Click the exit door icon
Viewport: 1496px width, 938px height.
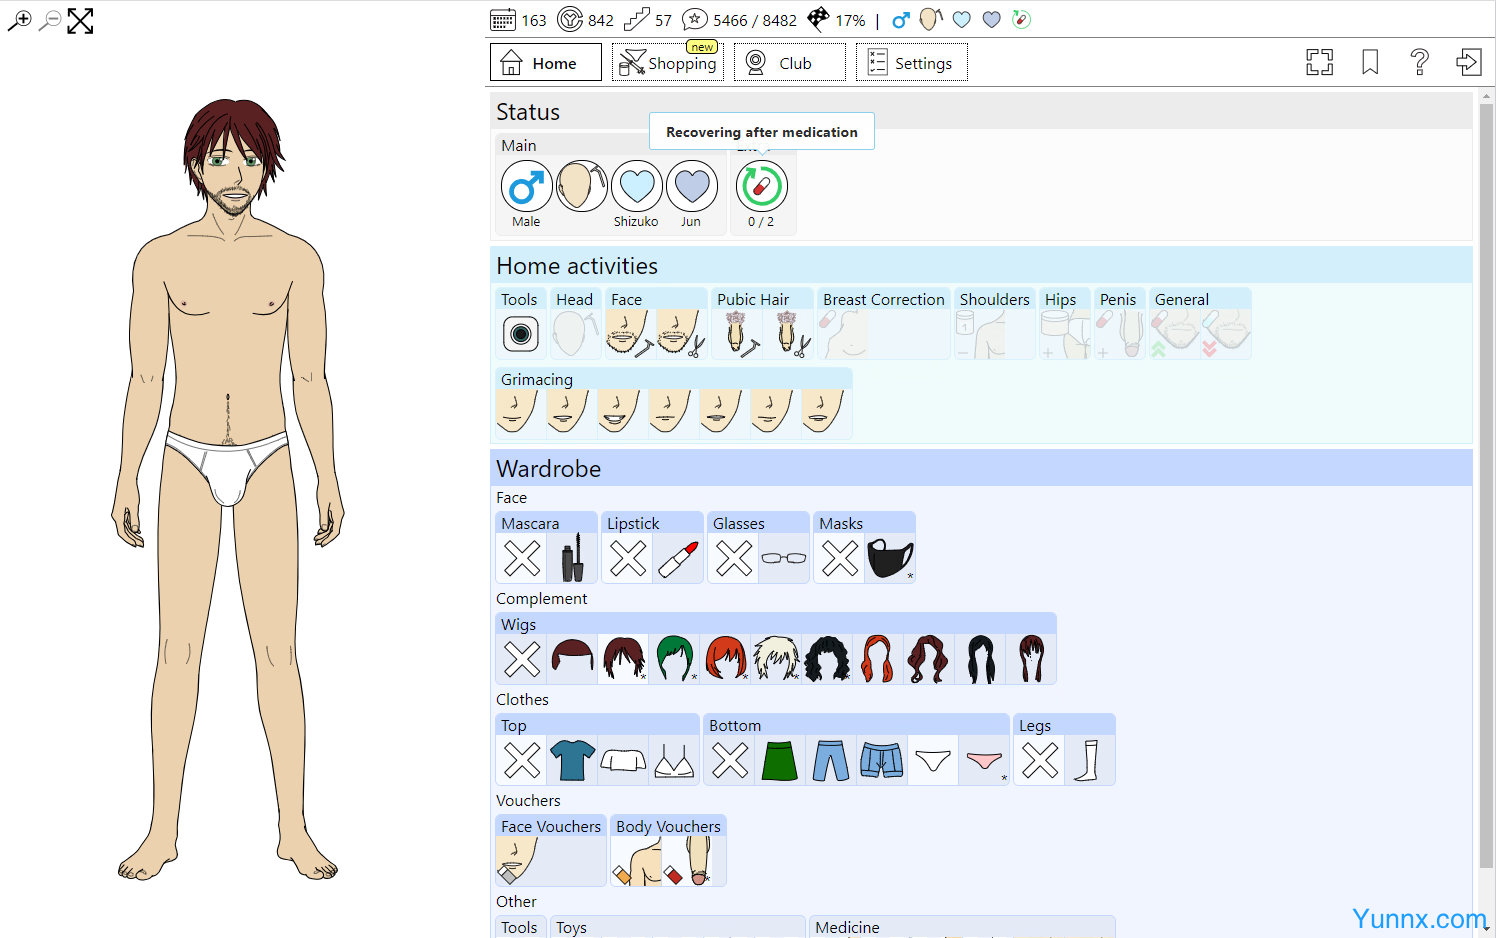1468,62
